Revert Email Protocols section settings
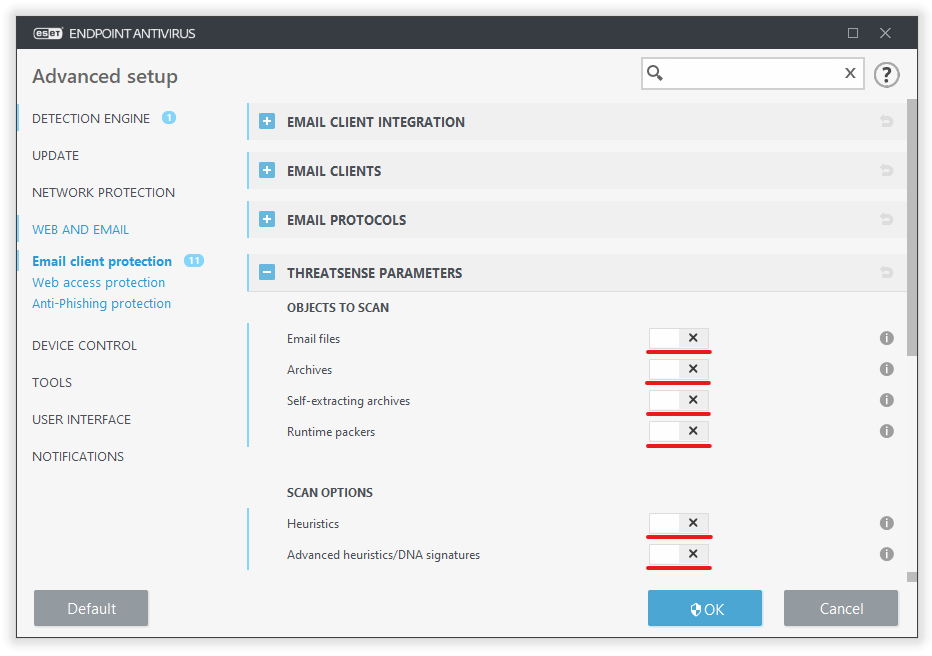The image size is (932, 656). [886, 219]
